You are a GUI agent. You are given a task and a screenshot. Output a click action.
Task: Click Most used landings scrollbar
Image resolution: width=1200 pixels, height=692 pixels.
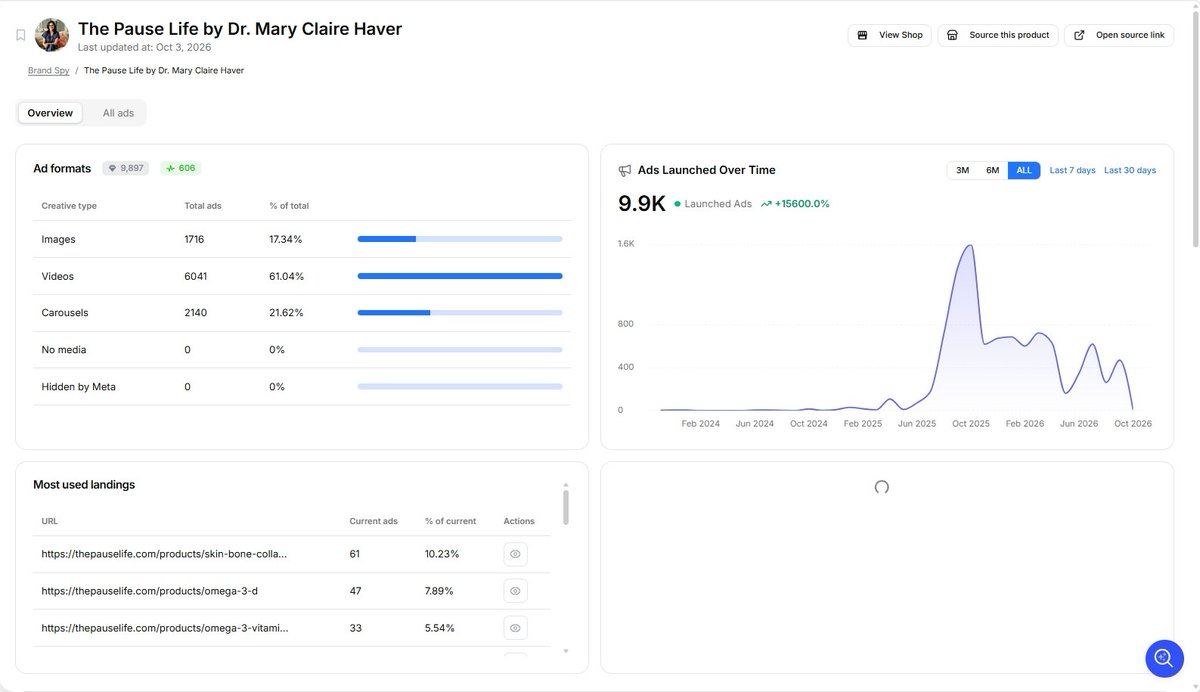pyautogui.click(x=566, y=507)
